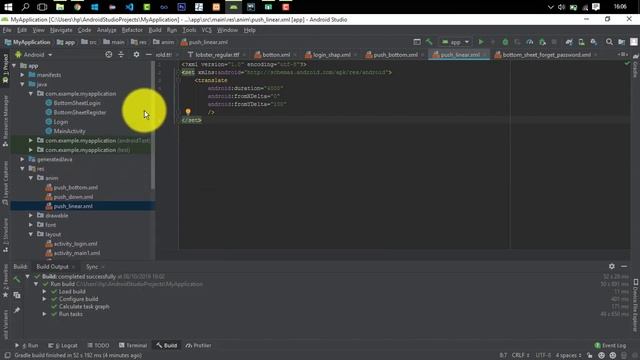
Task: Open the TODO tool window
Action: click(x=98, y=345)
